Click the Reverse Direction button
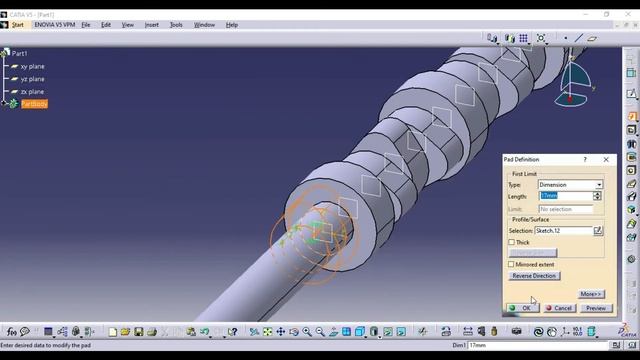The image size is (640, 360). point(534,276)
